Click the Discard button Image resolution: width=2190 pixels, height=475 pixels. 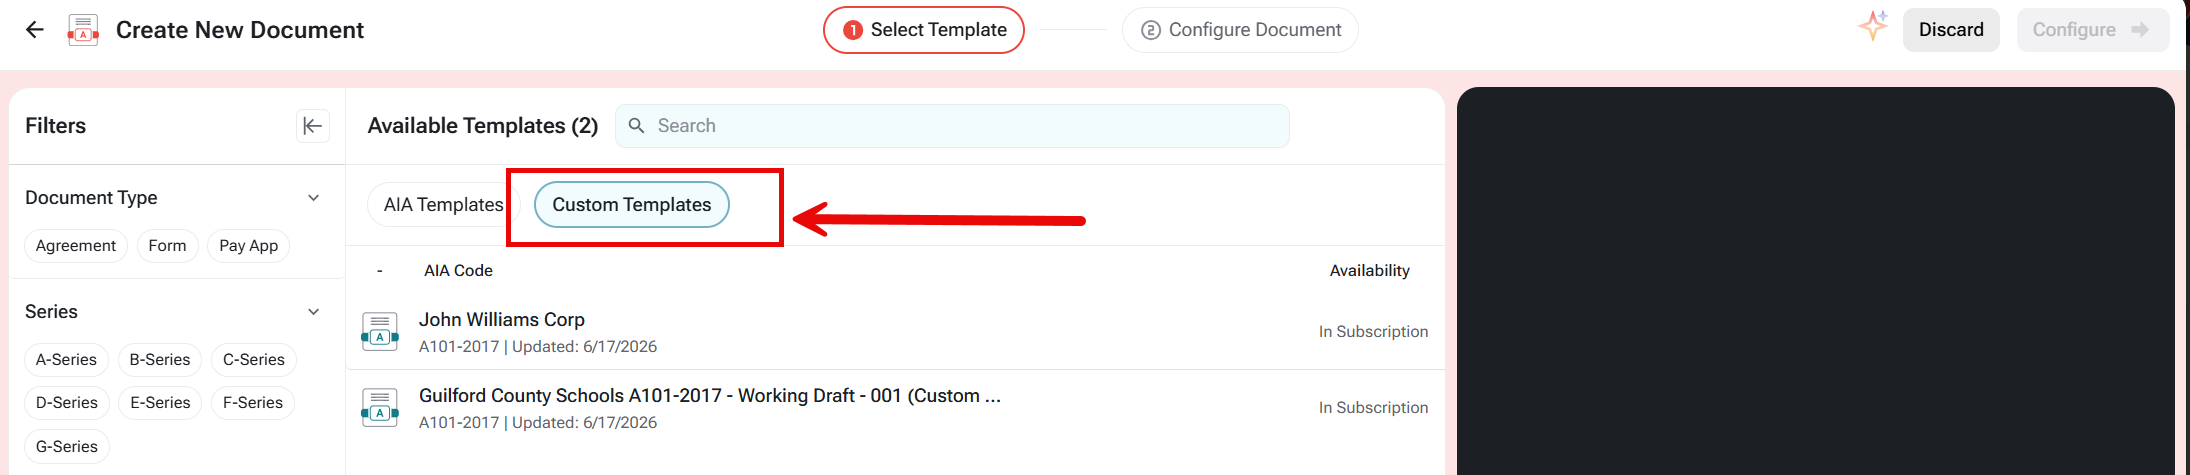pos(1951,30)
